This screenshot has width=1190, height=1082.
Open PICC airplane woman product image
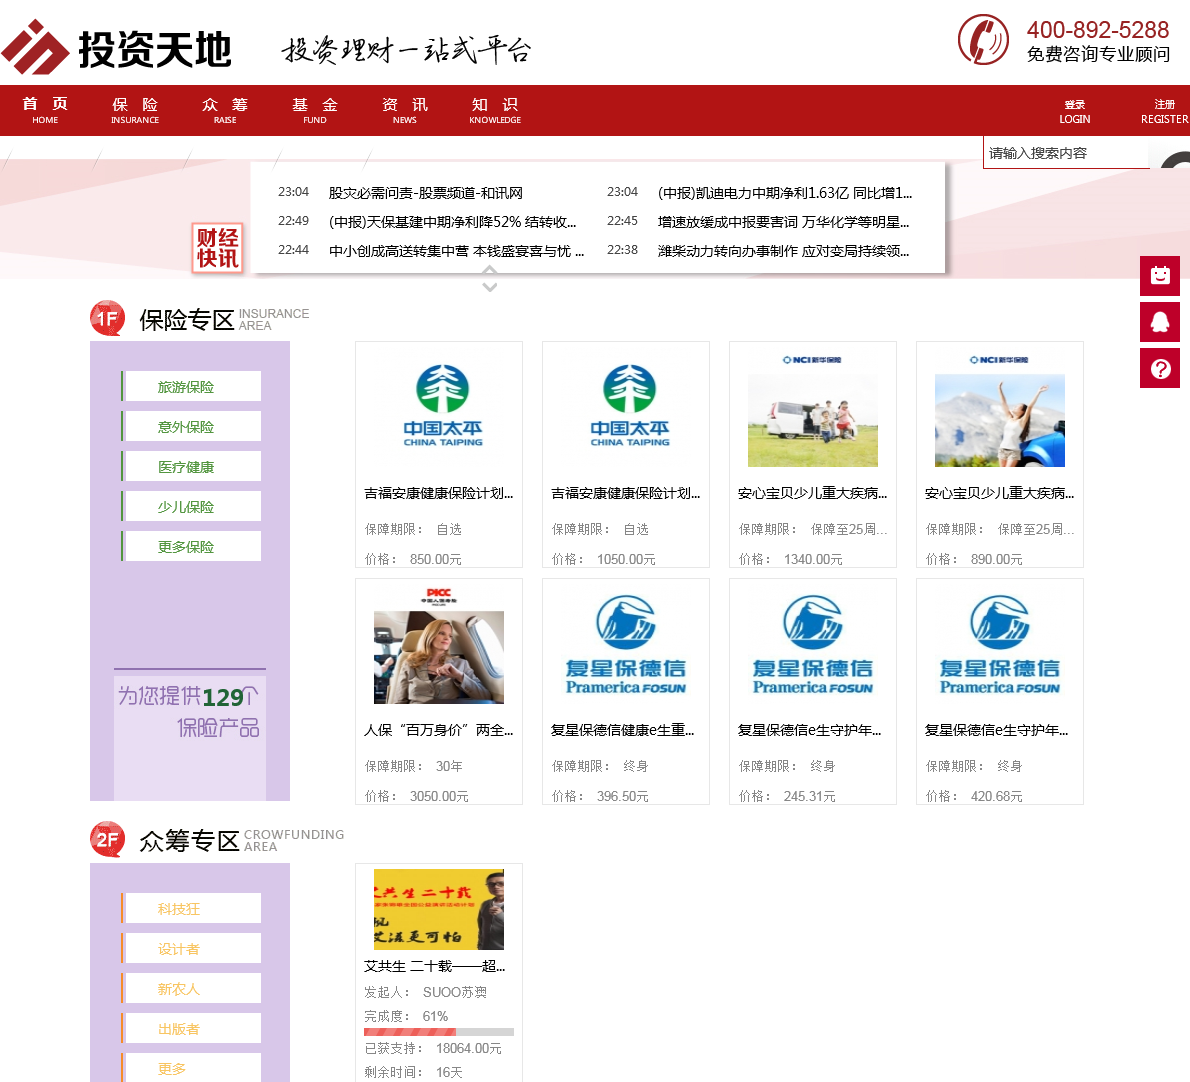tap(439, 657)
